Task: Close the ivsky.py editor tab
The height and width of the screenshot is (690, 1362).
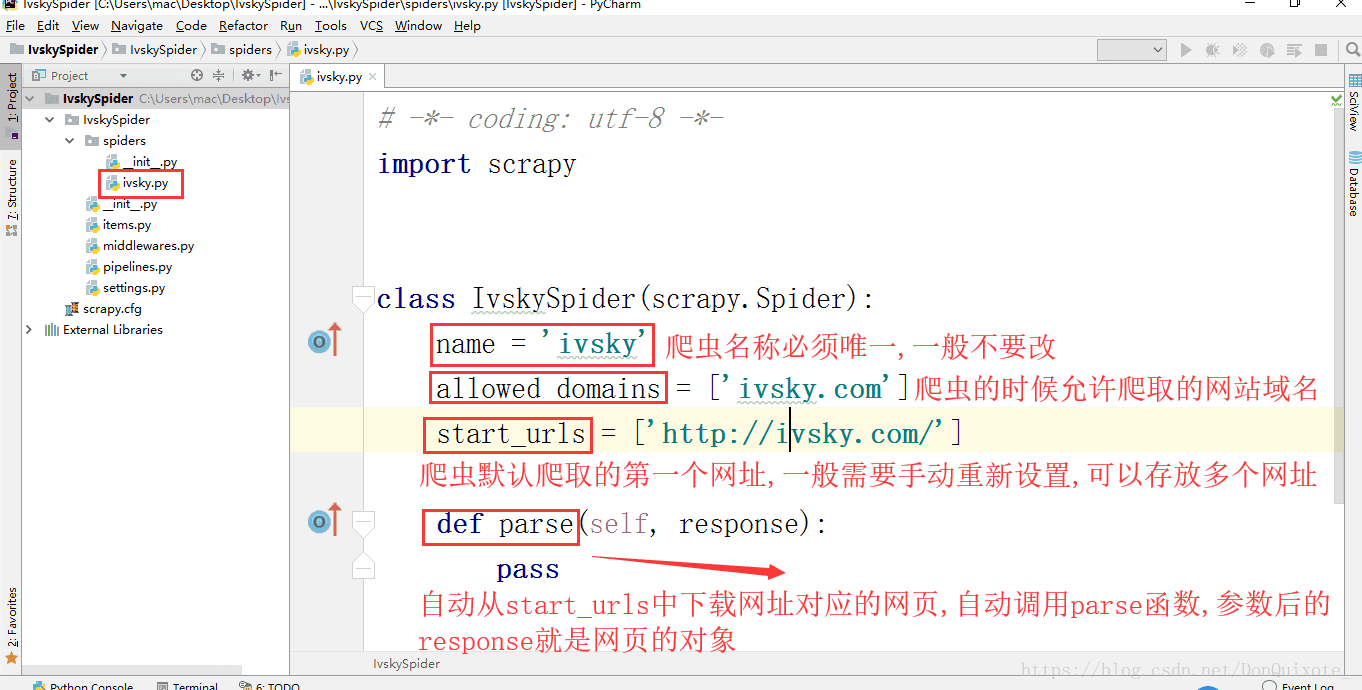Action: (x=373, y=76)
